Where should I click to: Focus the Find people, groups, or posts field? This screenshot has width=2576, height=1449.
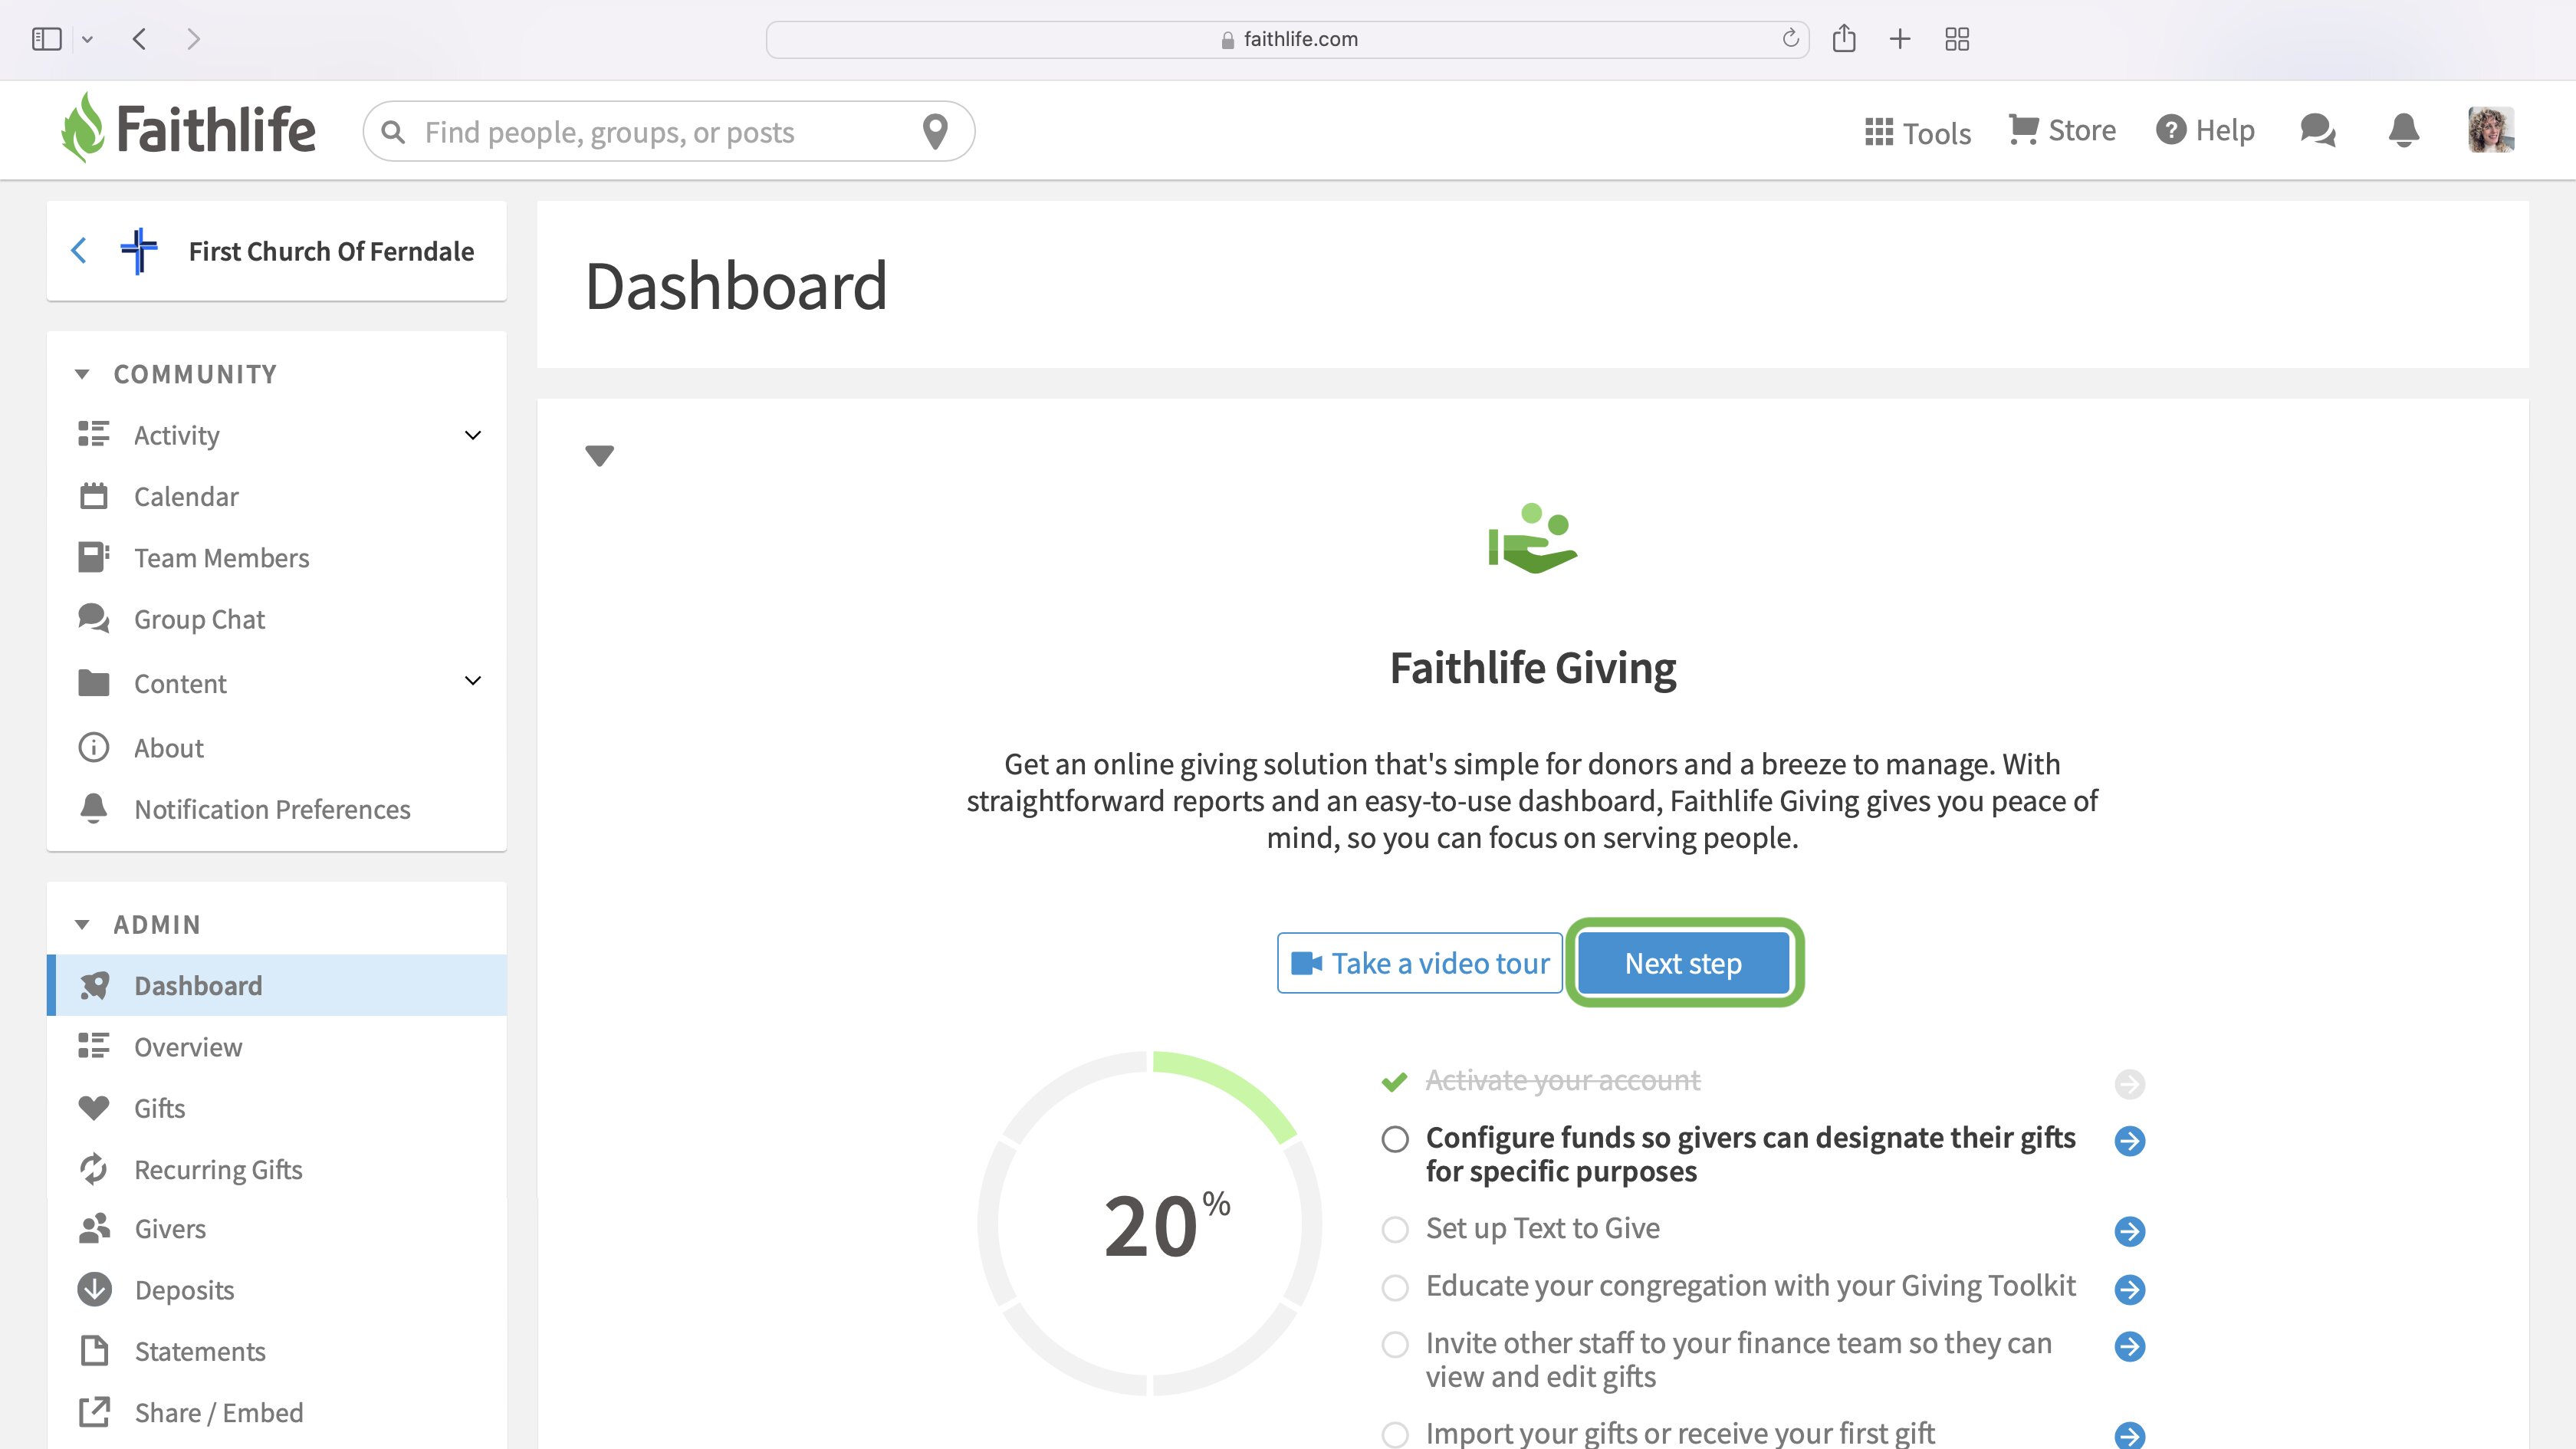(668, 131)
